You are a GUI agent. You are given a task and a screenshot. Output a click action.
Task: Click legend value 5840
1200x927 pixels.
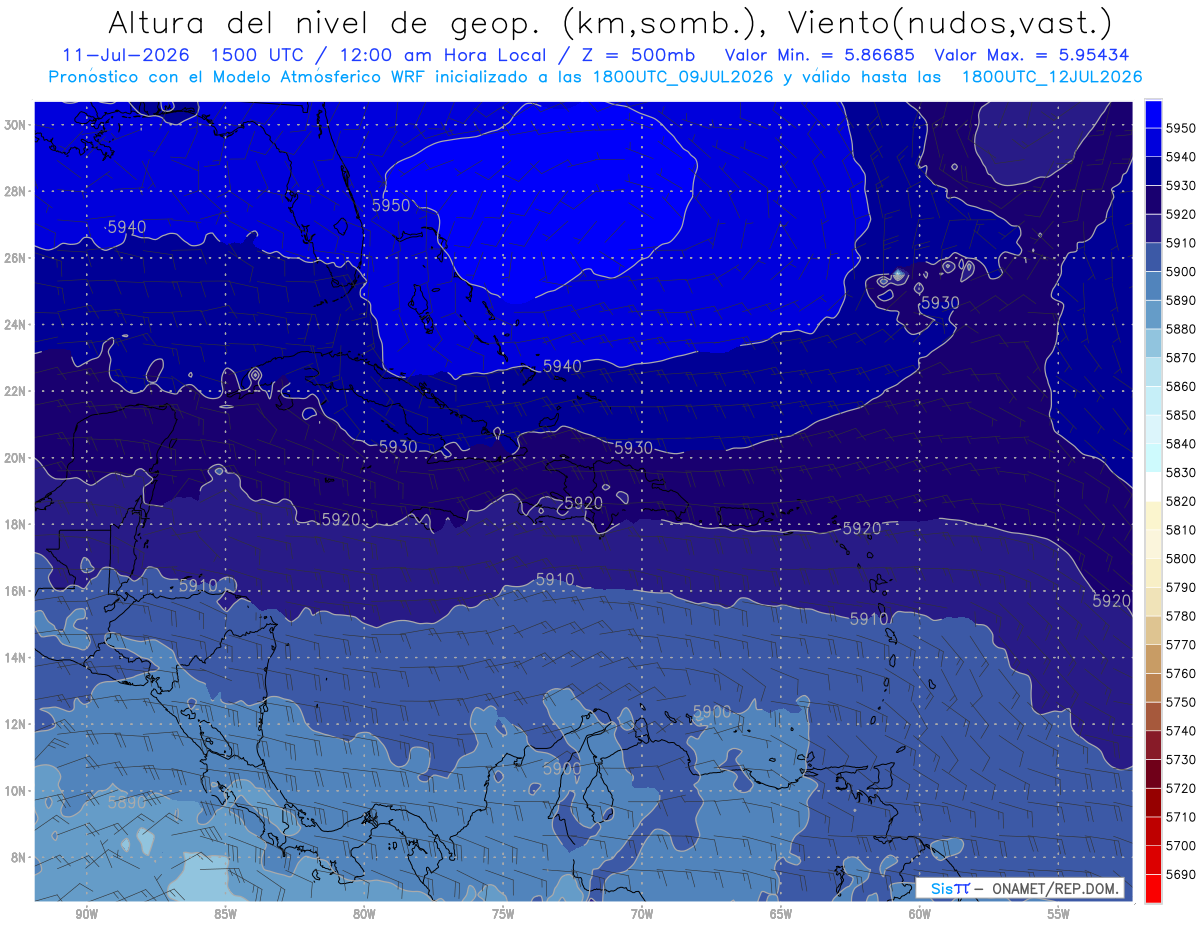(x=1181, y=444)
